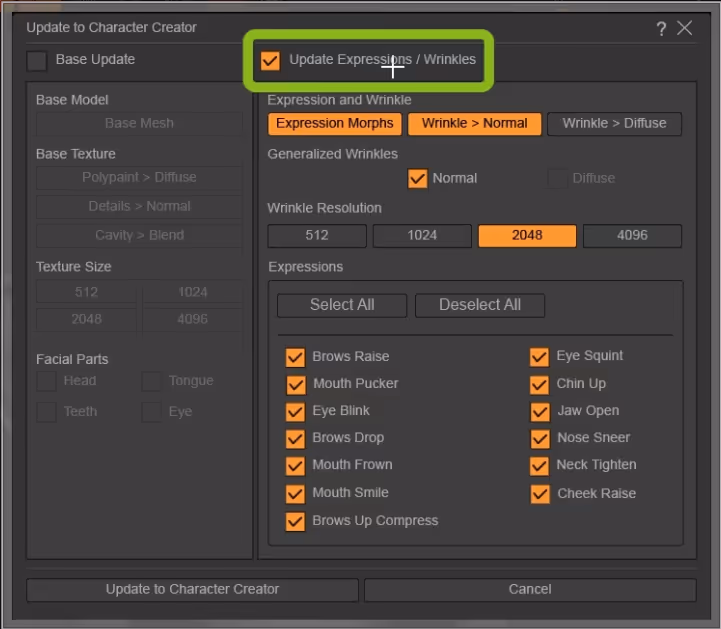Check the Head facial part
The width and height of the screenshot is (721, 629).
pos(46,382)
